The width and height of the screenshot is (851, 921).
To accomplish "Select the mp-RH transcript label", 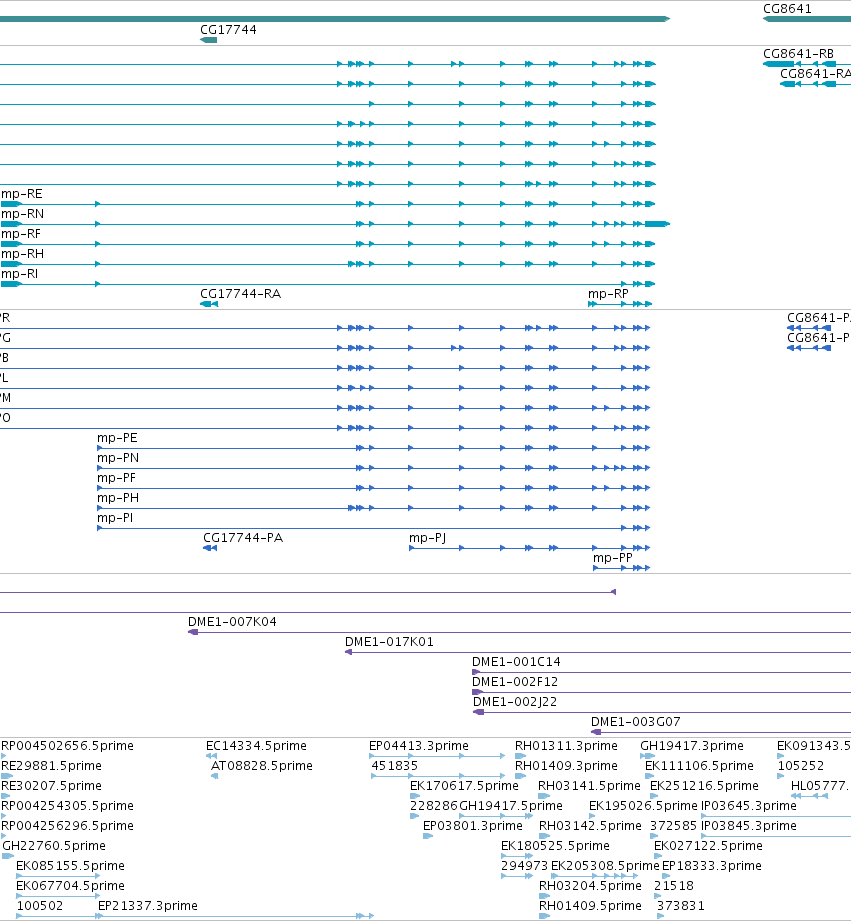I will tap(22, 254).
